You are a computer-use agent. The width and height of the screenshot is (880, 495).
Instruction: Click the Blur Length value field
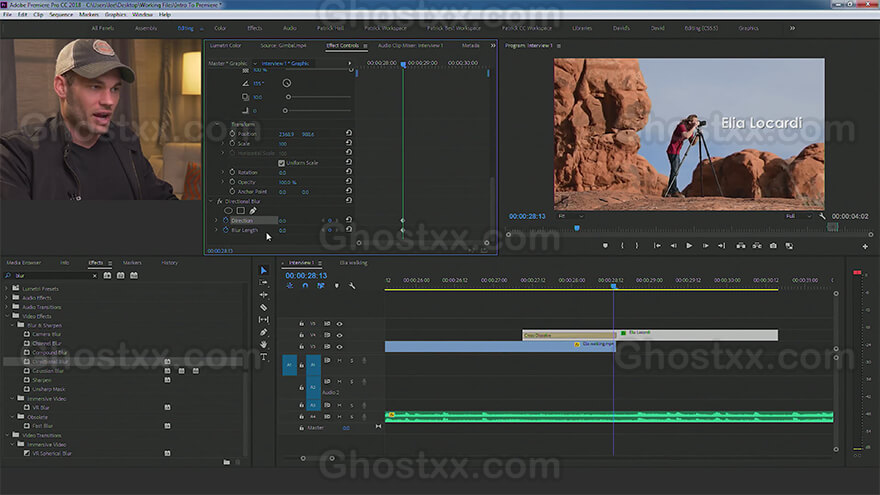tap(282, 230)
